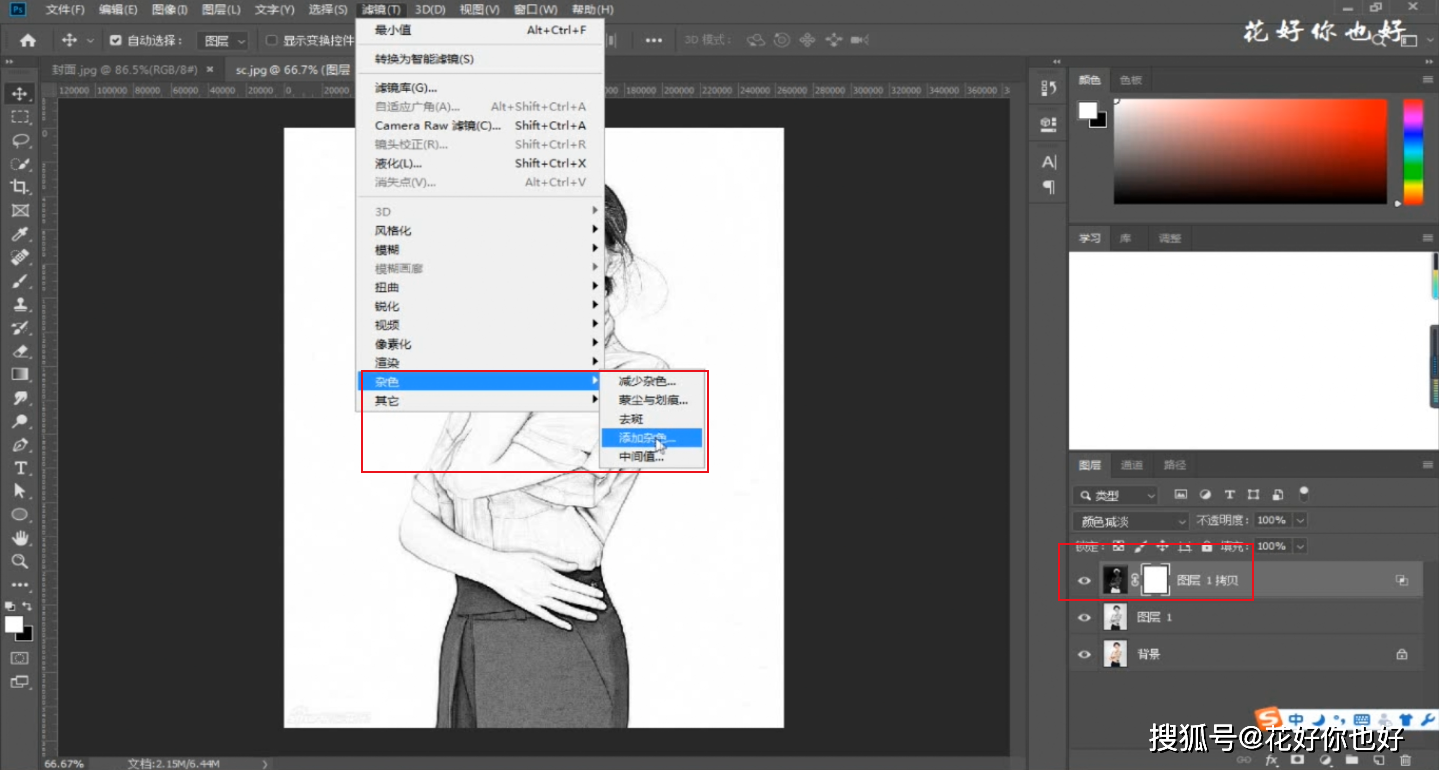Toggle the 显示变换控件 checkbox

271,41
